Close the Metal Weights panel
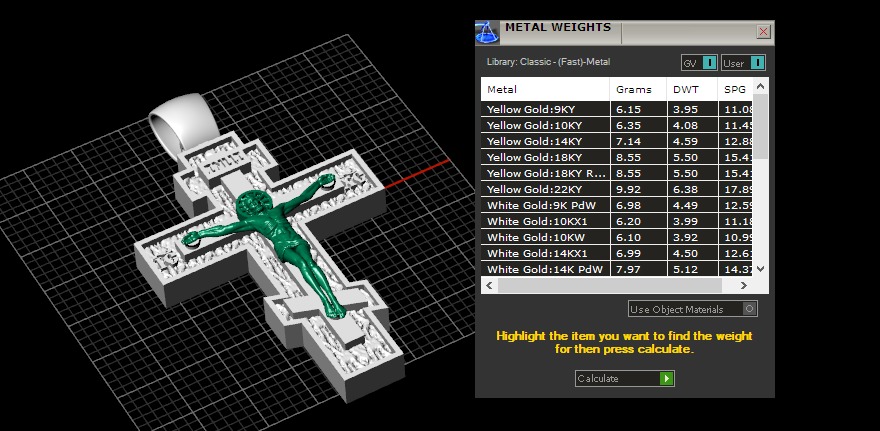This screenshot has width=880, height=431. click(x=763, y=31)
